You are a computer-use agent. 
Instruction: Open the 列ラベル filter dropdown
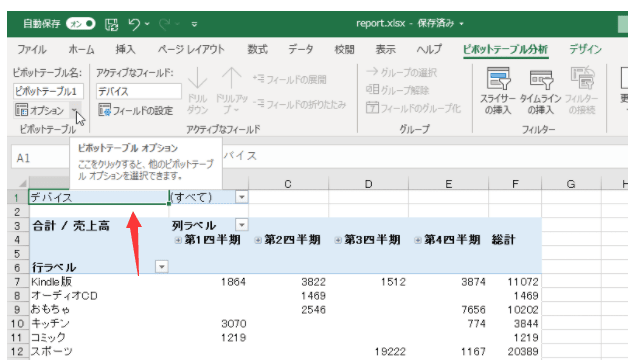click(x=241, y=225)
